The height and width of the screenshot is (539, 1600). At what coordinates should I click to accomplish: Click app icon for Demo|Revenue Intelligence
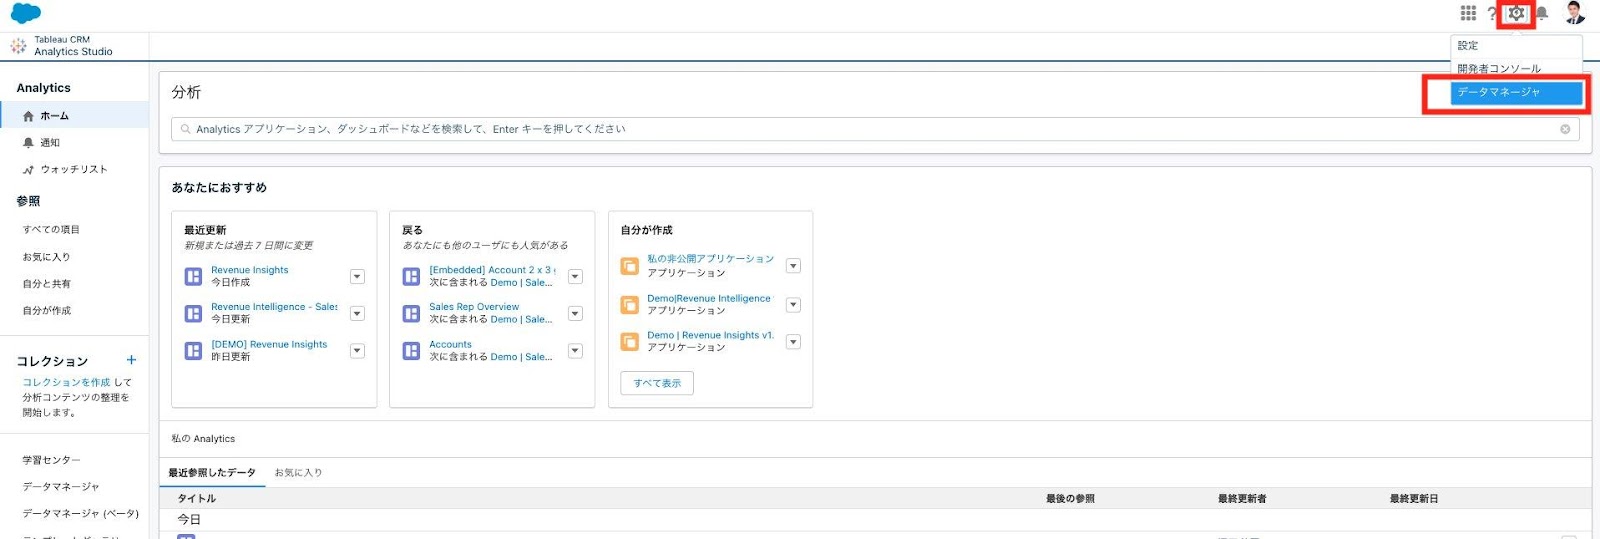pos(630,305)
